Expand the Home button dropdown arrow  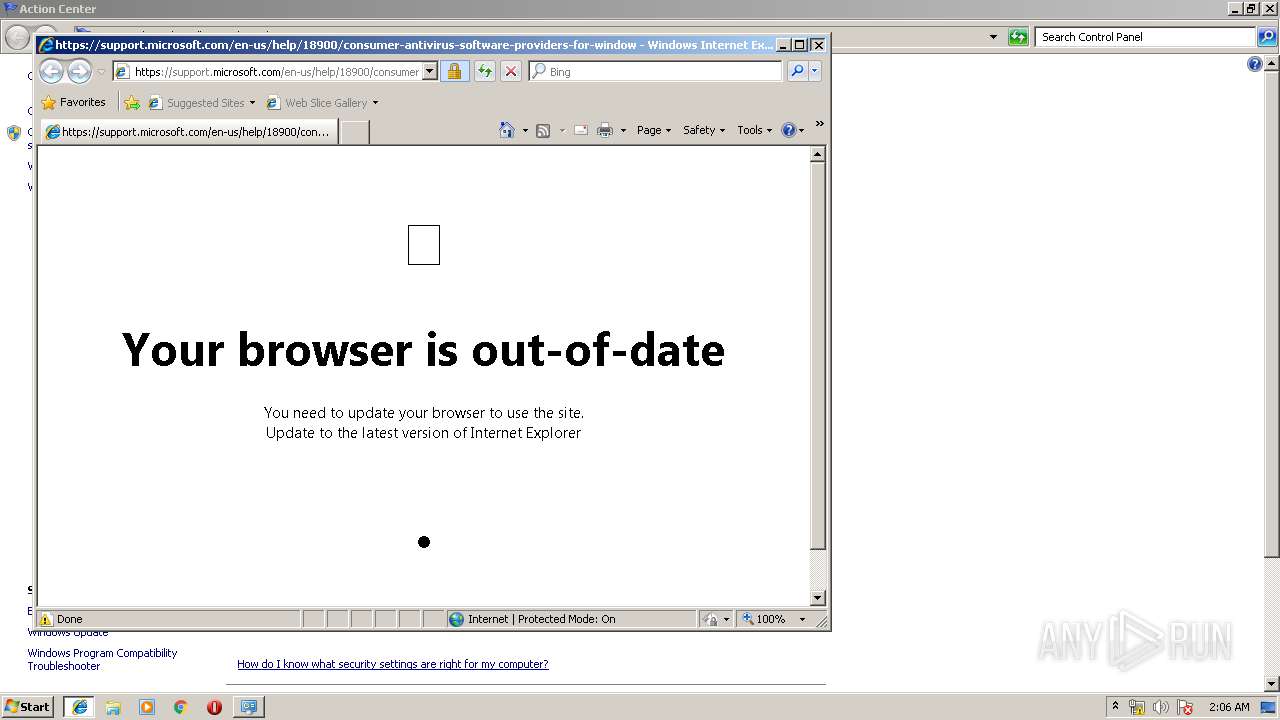click(525, 130)
